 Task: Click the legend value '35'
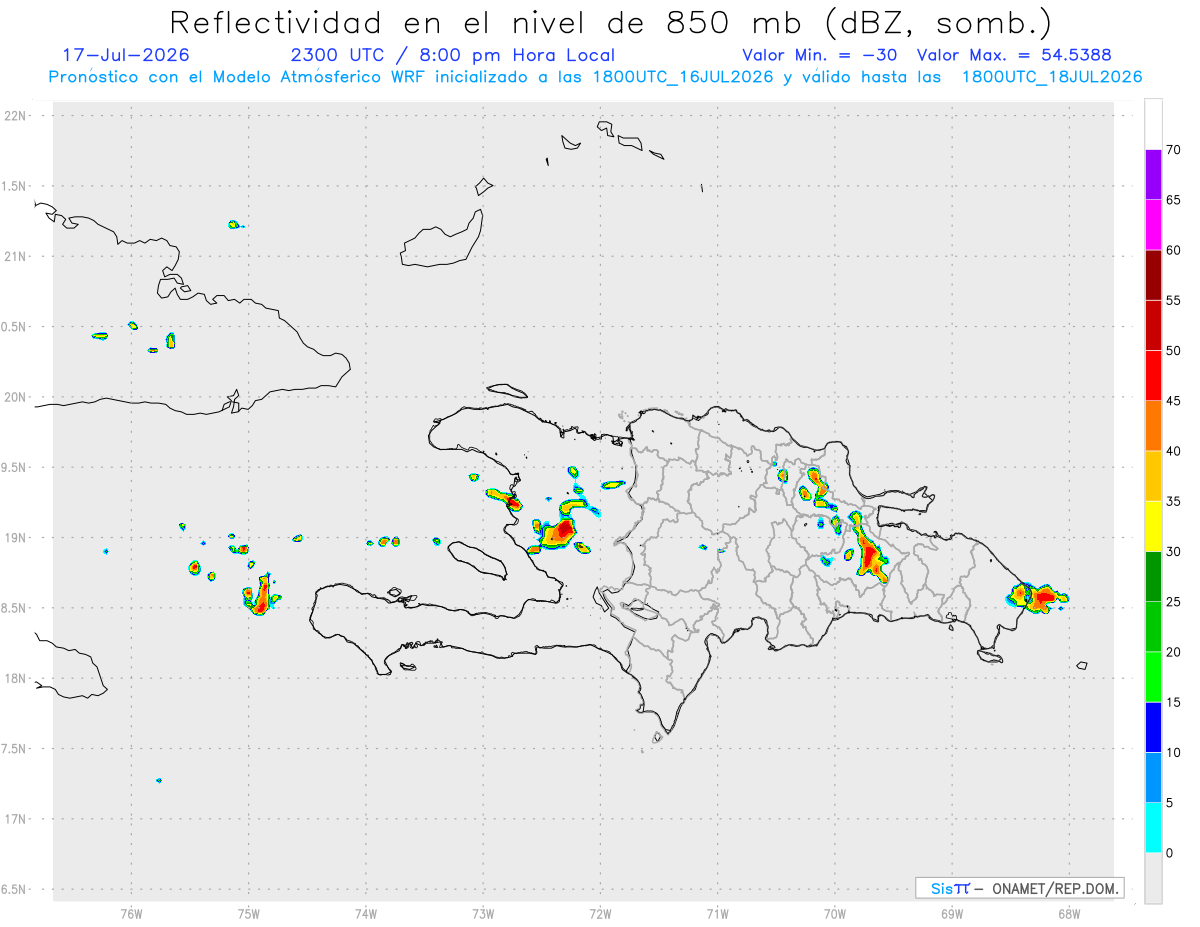point(1173,501)
